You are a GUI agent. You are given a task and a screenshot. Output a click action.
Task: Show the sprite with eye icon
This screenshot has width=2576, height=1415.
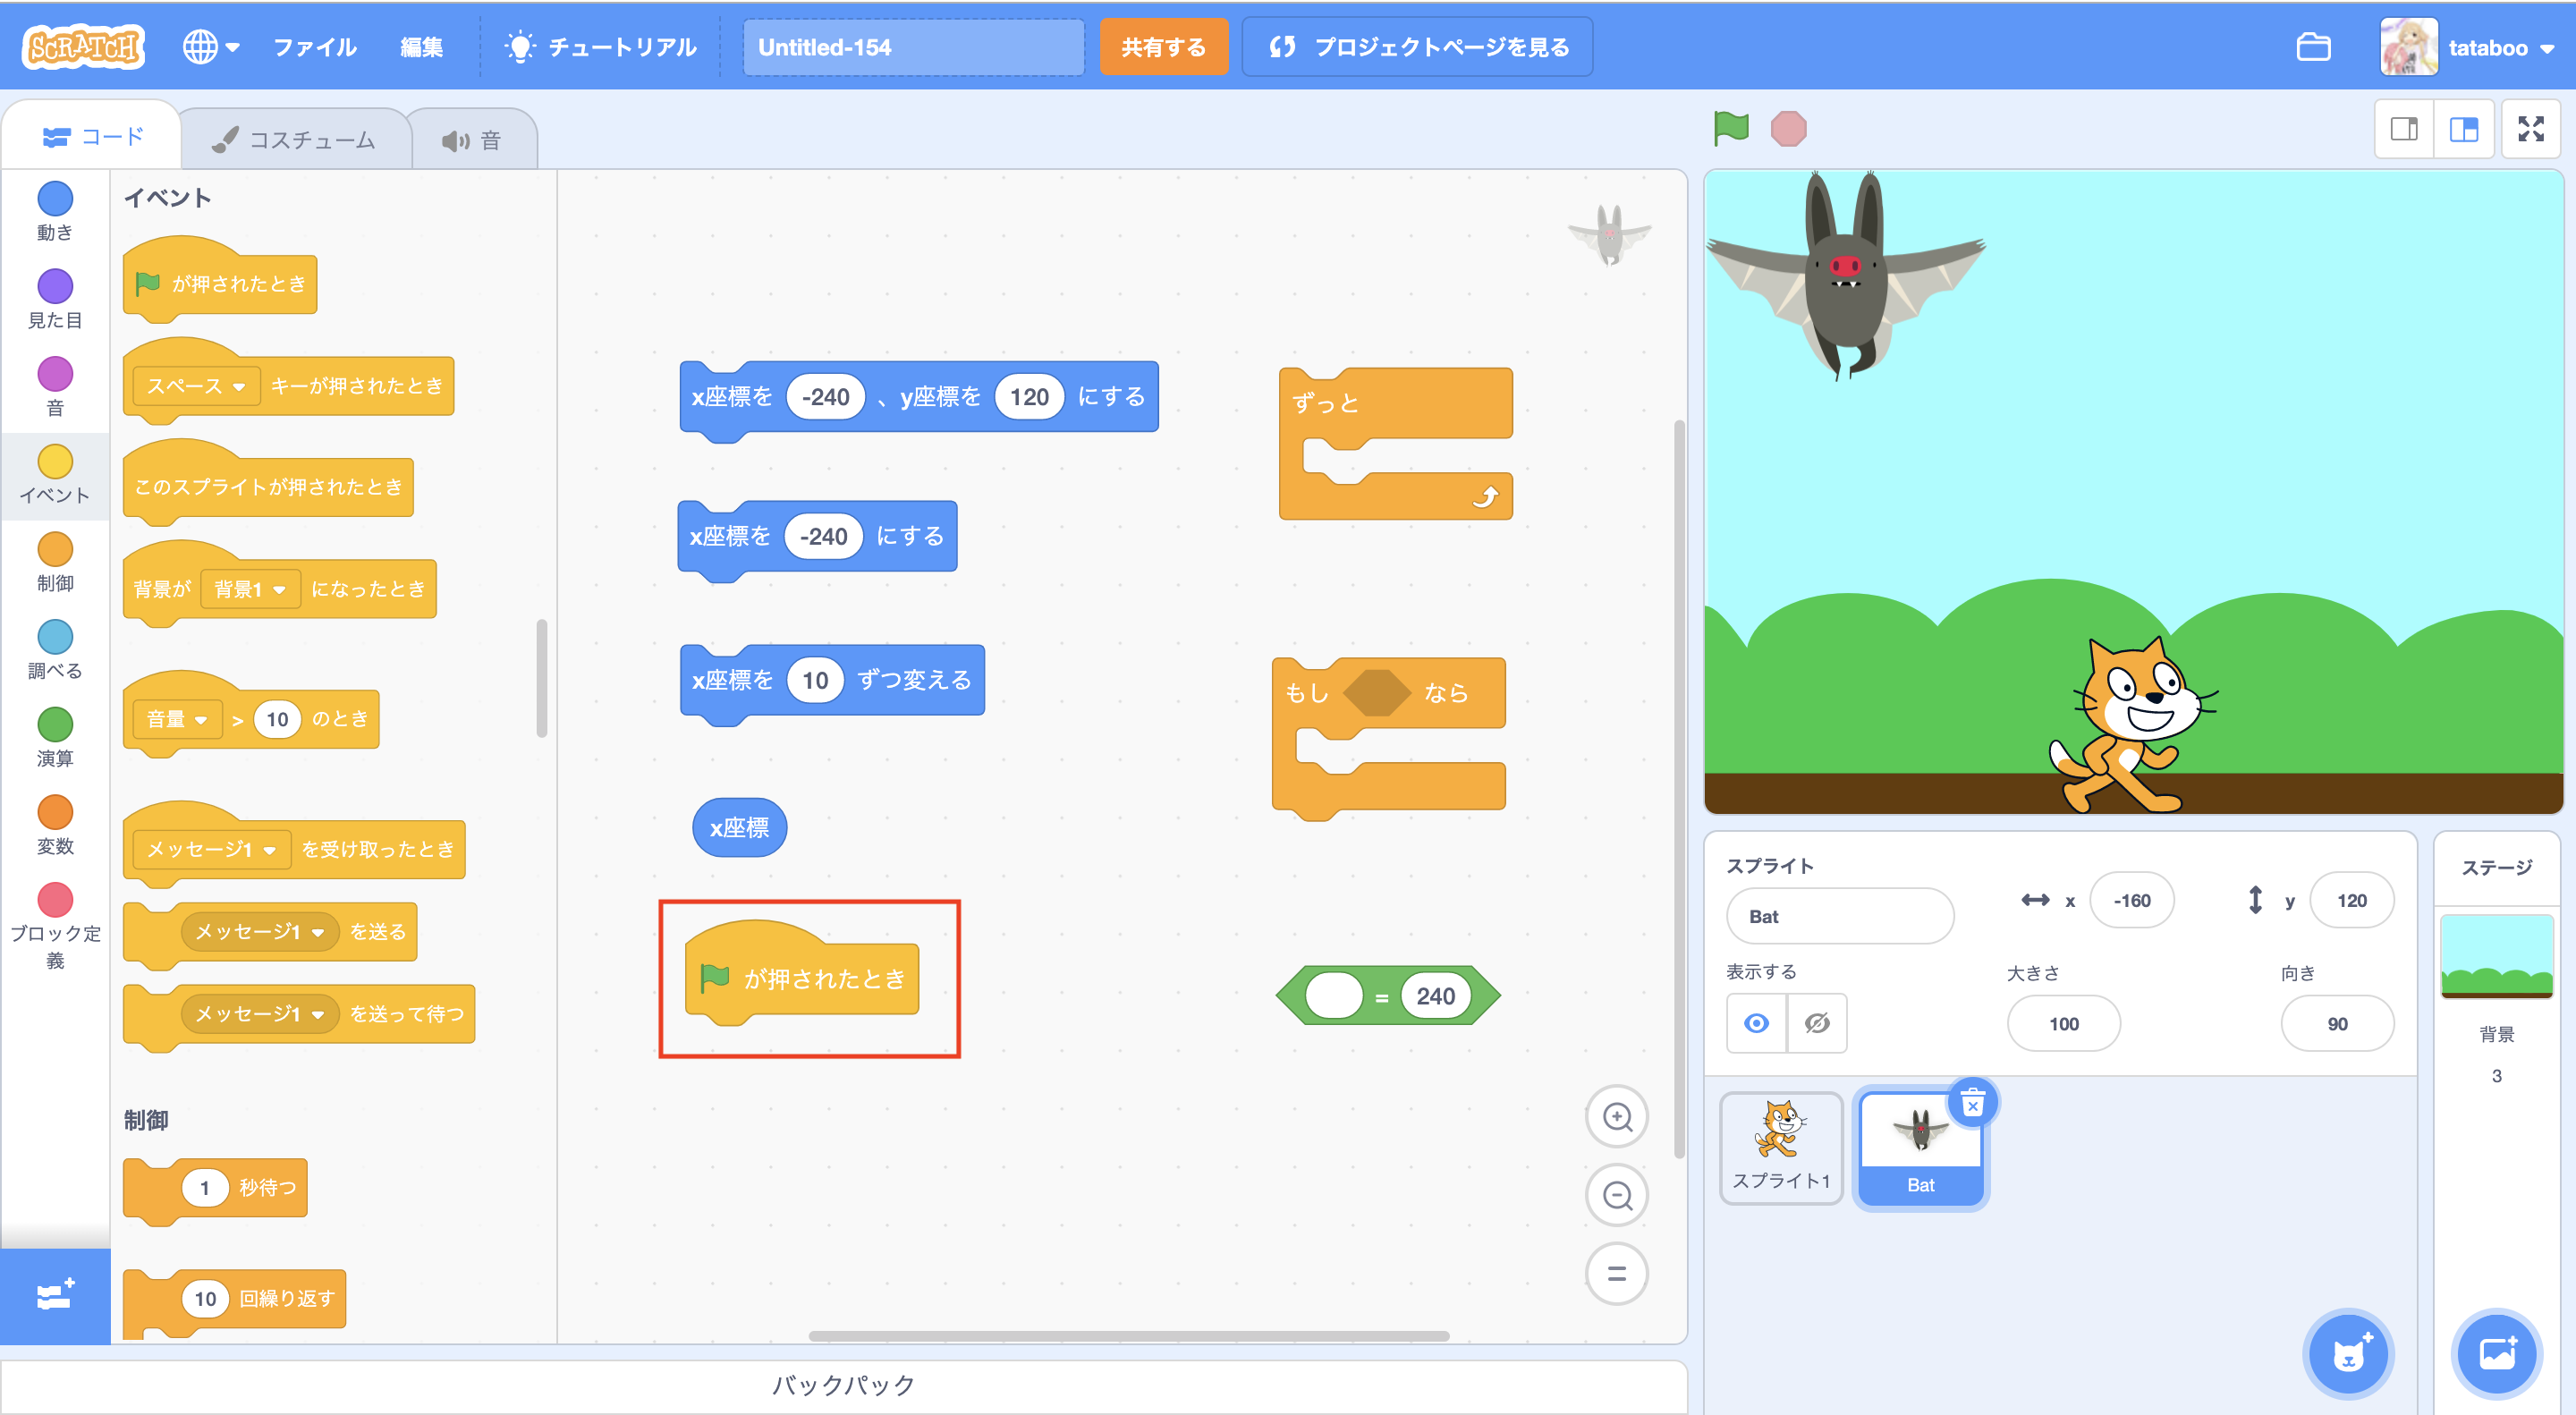tap(1756, 1023)
